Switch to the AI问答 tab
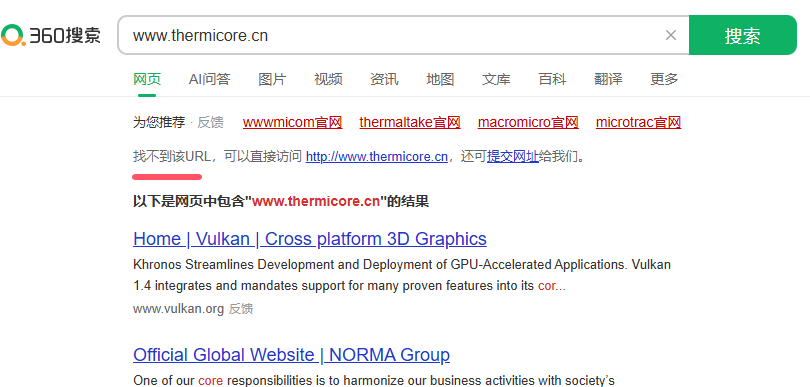This screenshot has height=387, width=810. (209, 79)
